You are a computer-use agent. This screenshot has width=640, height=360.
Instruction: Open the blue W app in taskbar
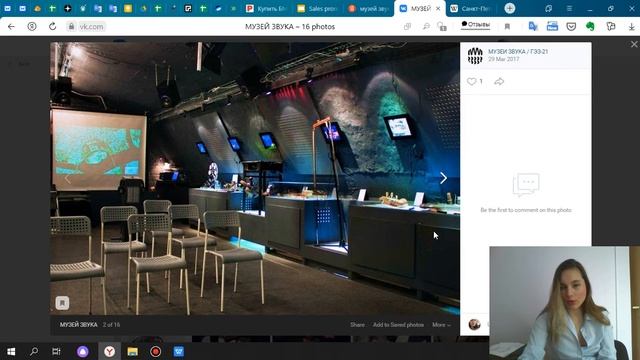click(179, 351)
